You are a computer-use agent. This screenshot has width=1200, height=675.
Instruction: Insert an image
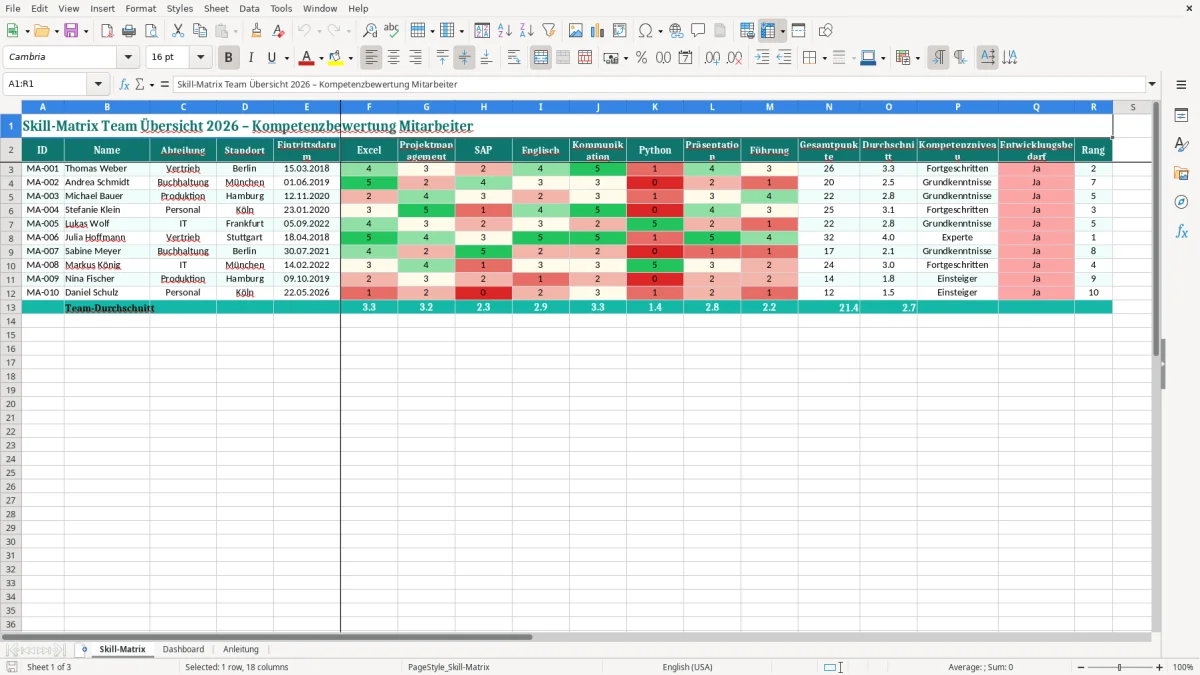pyautogui.click(x=576, y=31)
